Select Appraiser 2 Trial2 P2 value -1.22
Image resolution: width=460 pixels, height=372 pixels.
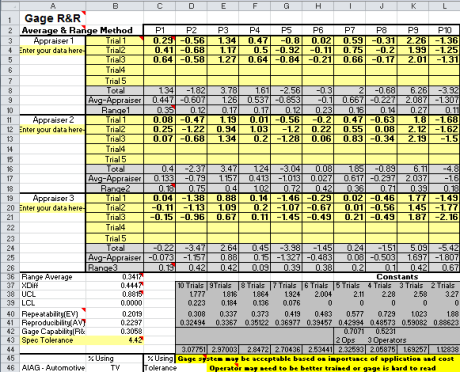pyautogui.click(x=191, y=129)
